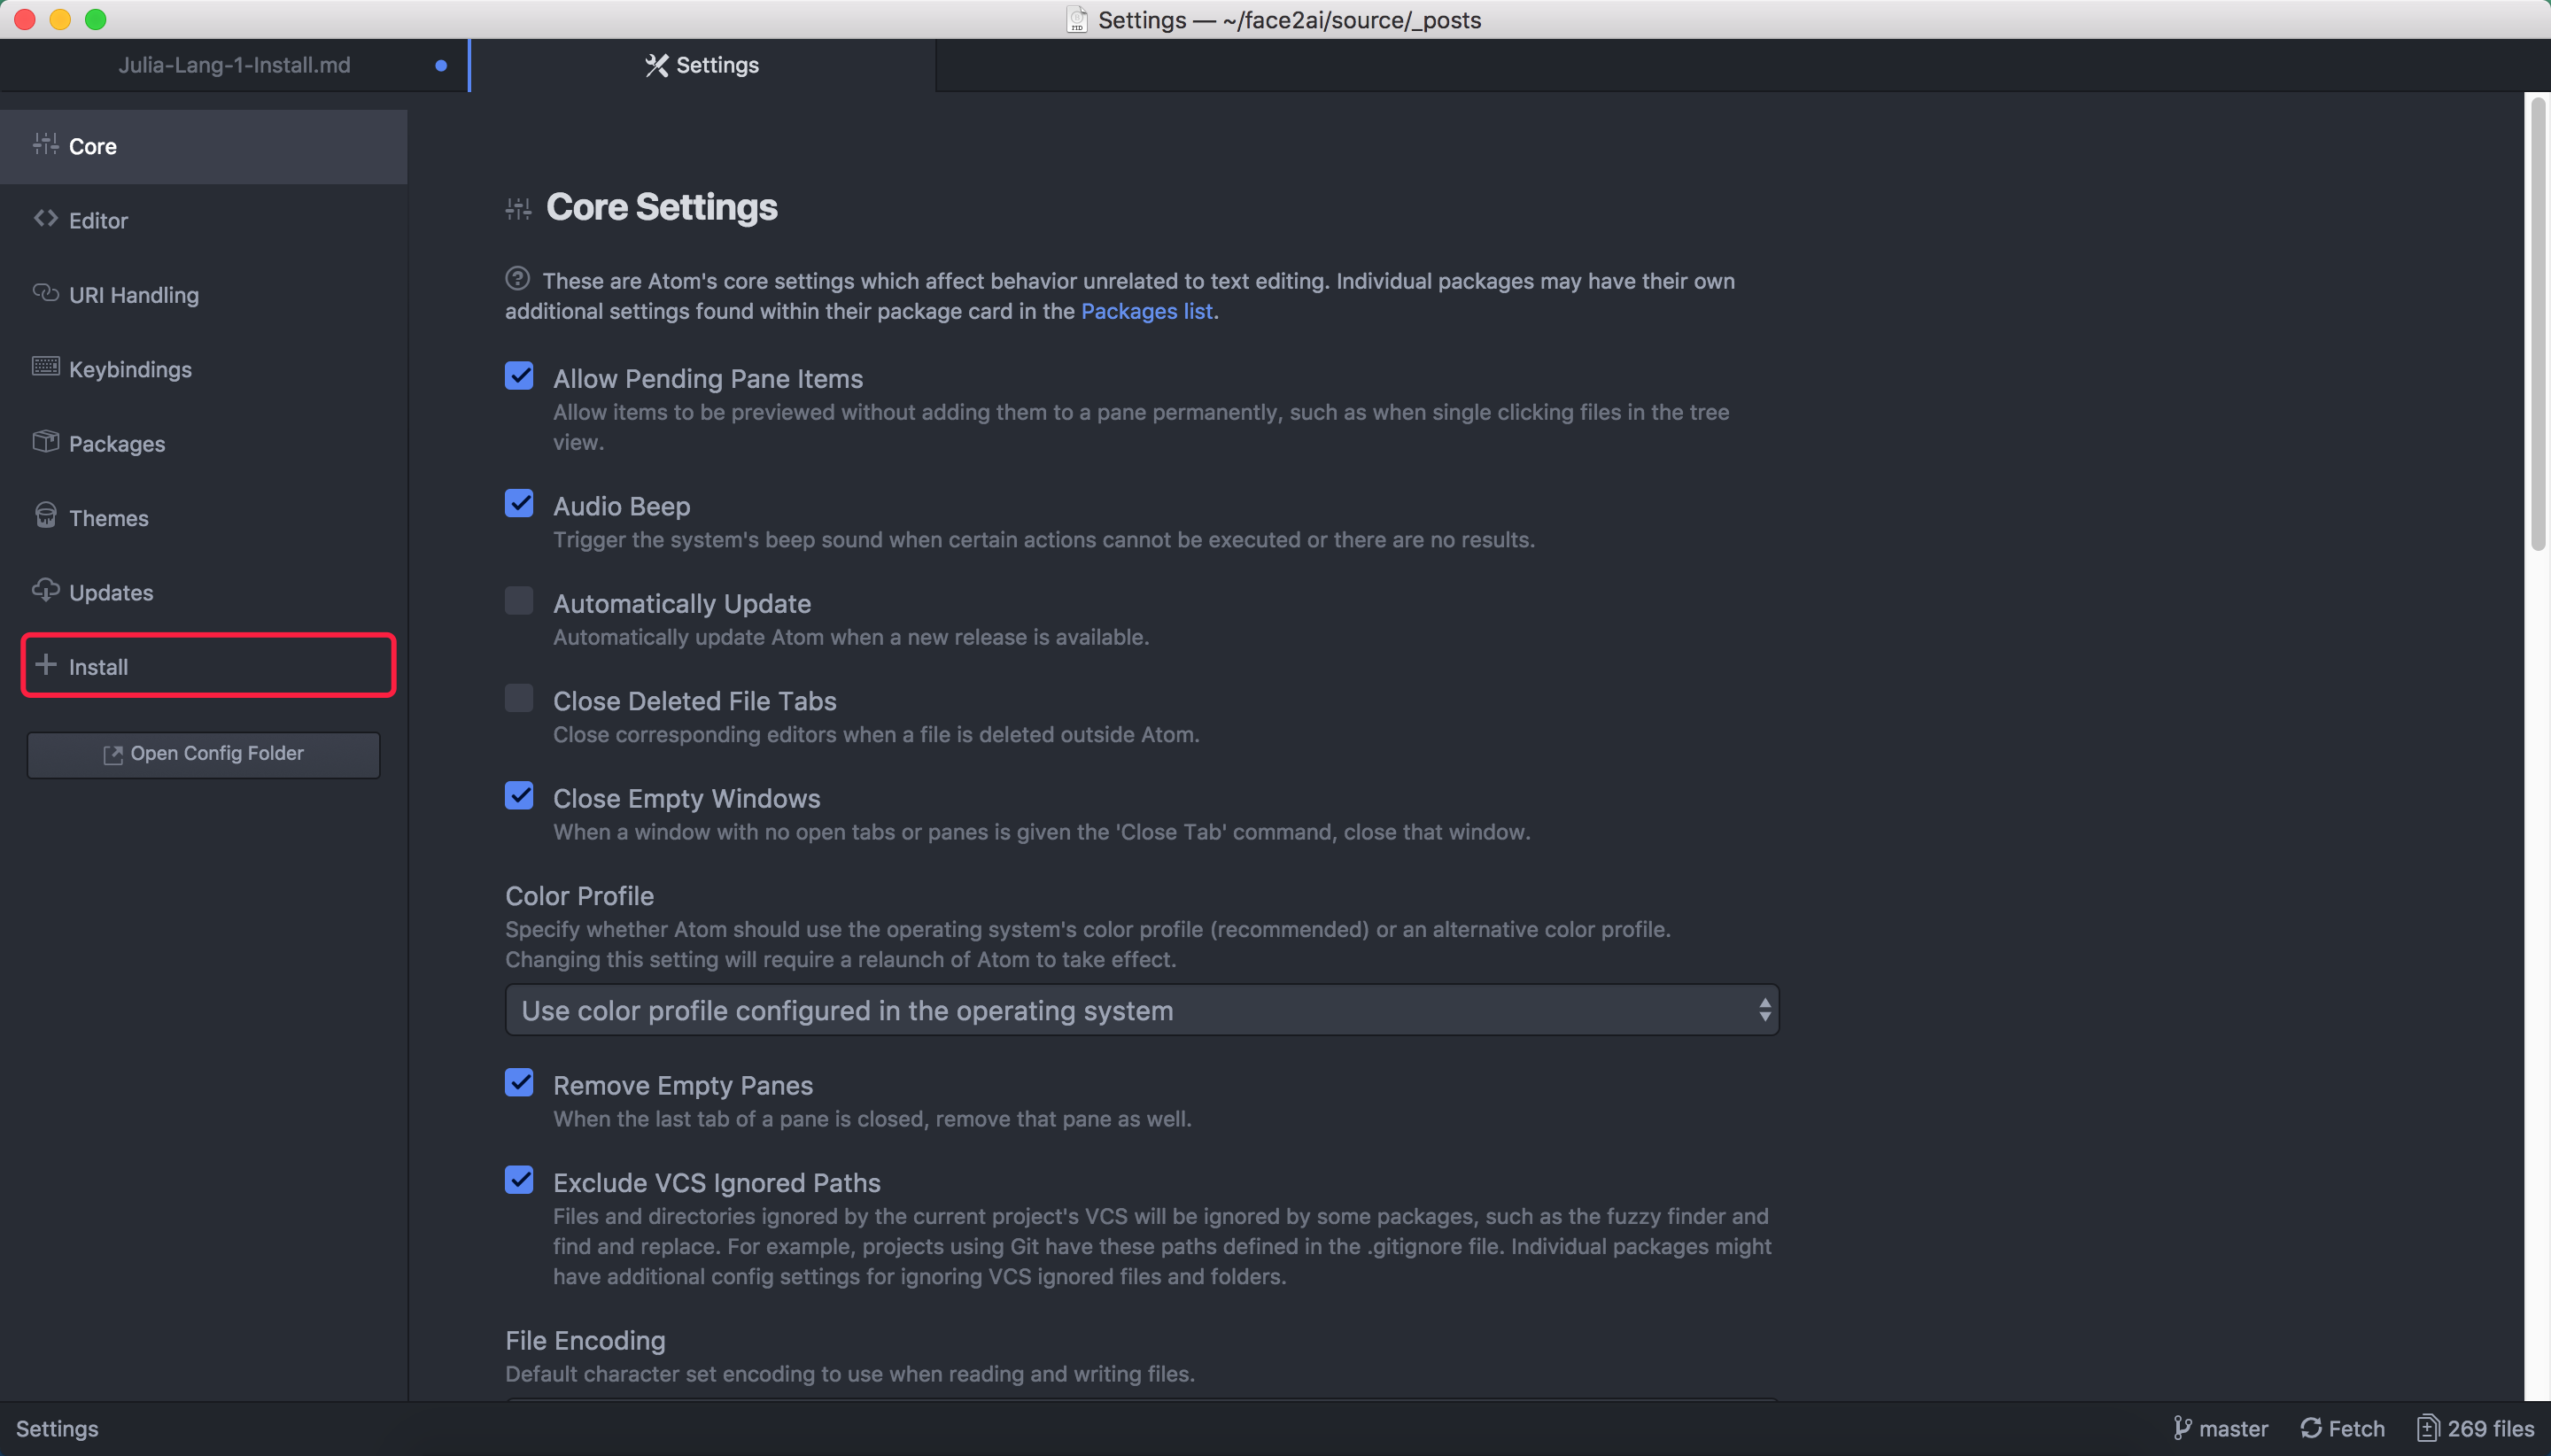Screen dimensions: 2551x1456
Task: Switch to the Julia-Lang-1-Install.md tab
Action: click(x=234, y=65)
